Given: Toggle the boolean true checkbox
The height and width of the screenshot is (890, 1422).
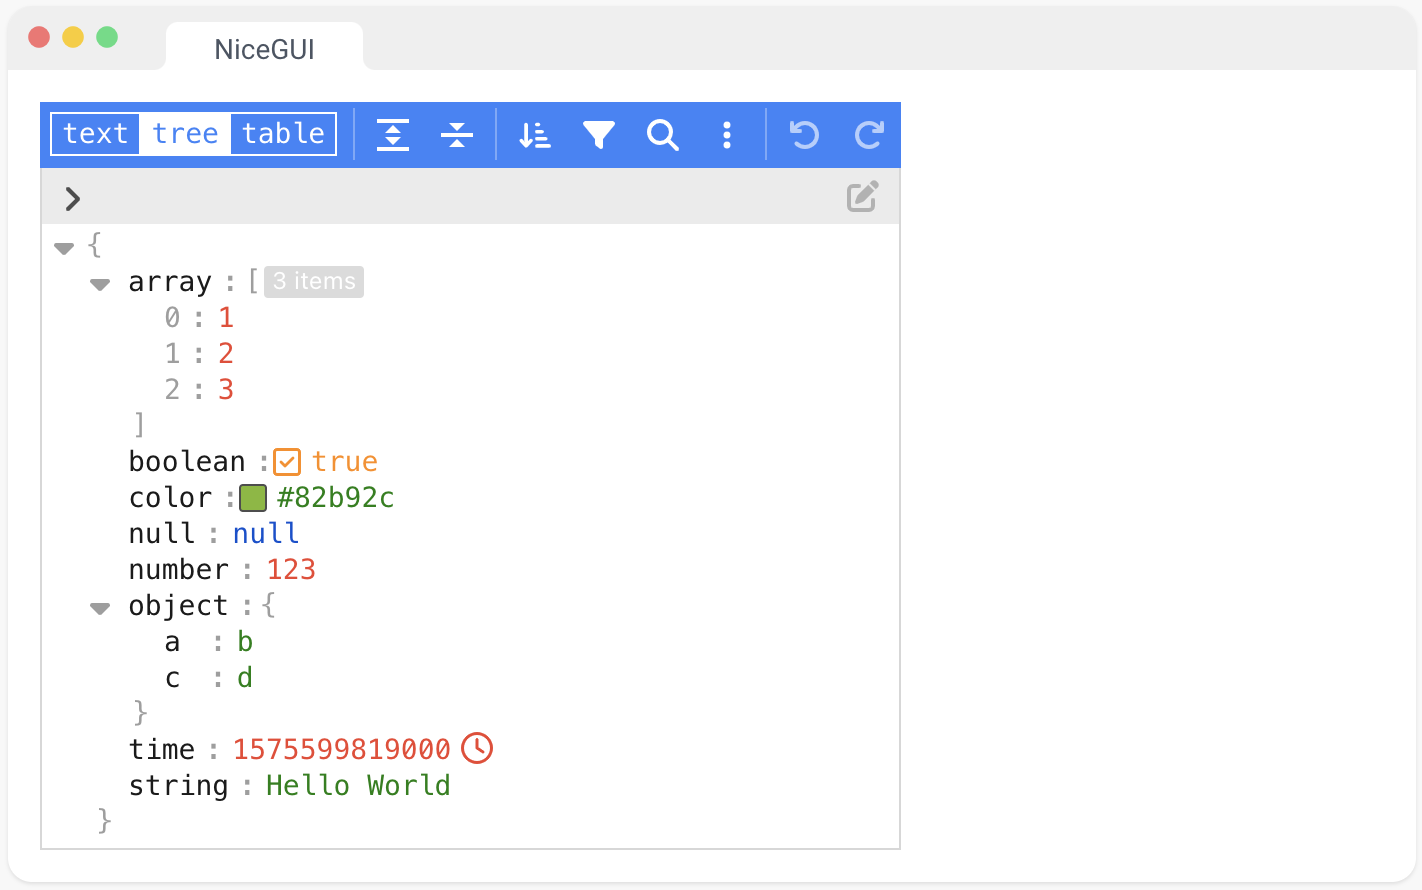Looking at the screenshot, I should 287,462.
